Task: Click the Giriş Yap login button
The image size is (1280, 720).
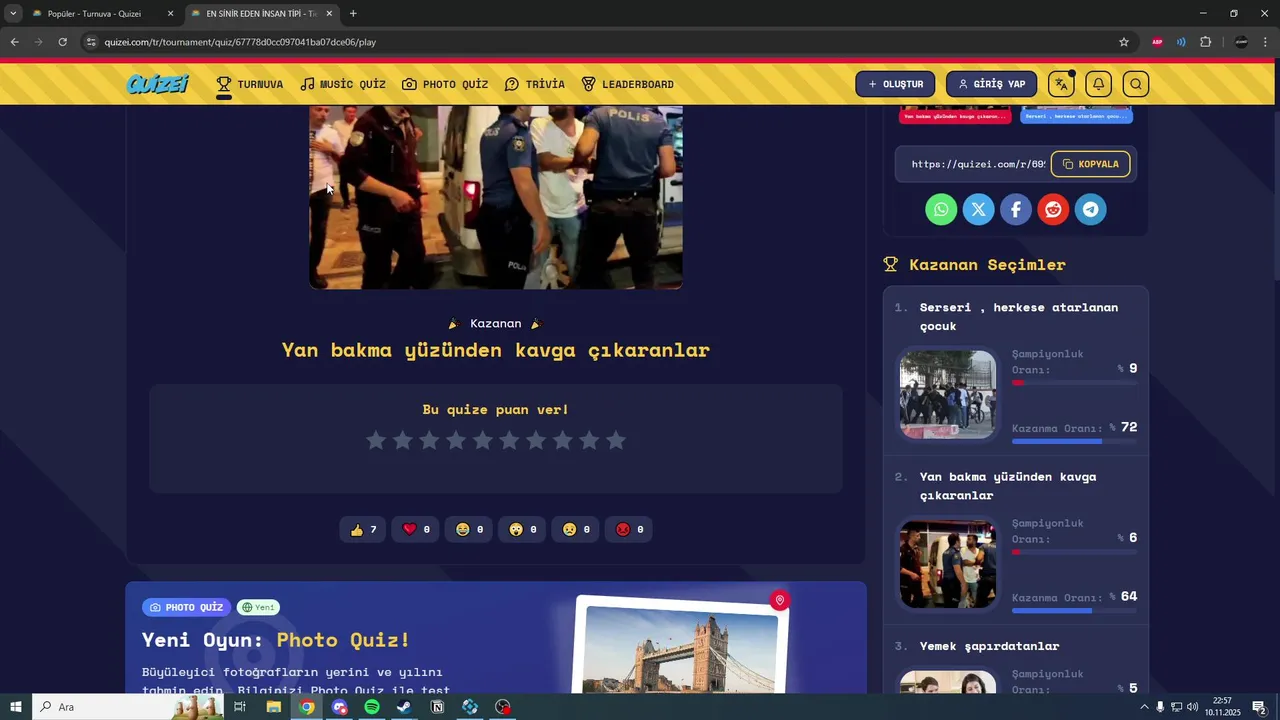Action: [991, 84]
